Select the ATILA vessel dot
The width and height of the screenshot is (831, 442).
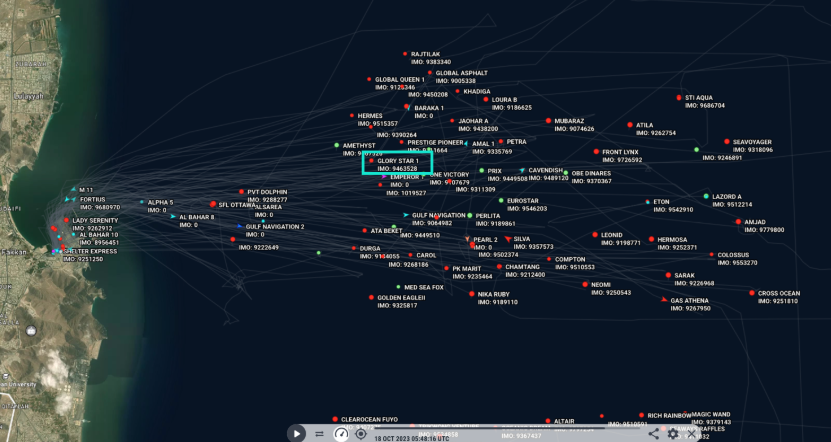pyautogui.click(x=630, y=125)
